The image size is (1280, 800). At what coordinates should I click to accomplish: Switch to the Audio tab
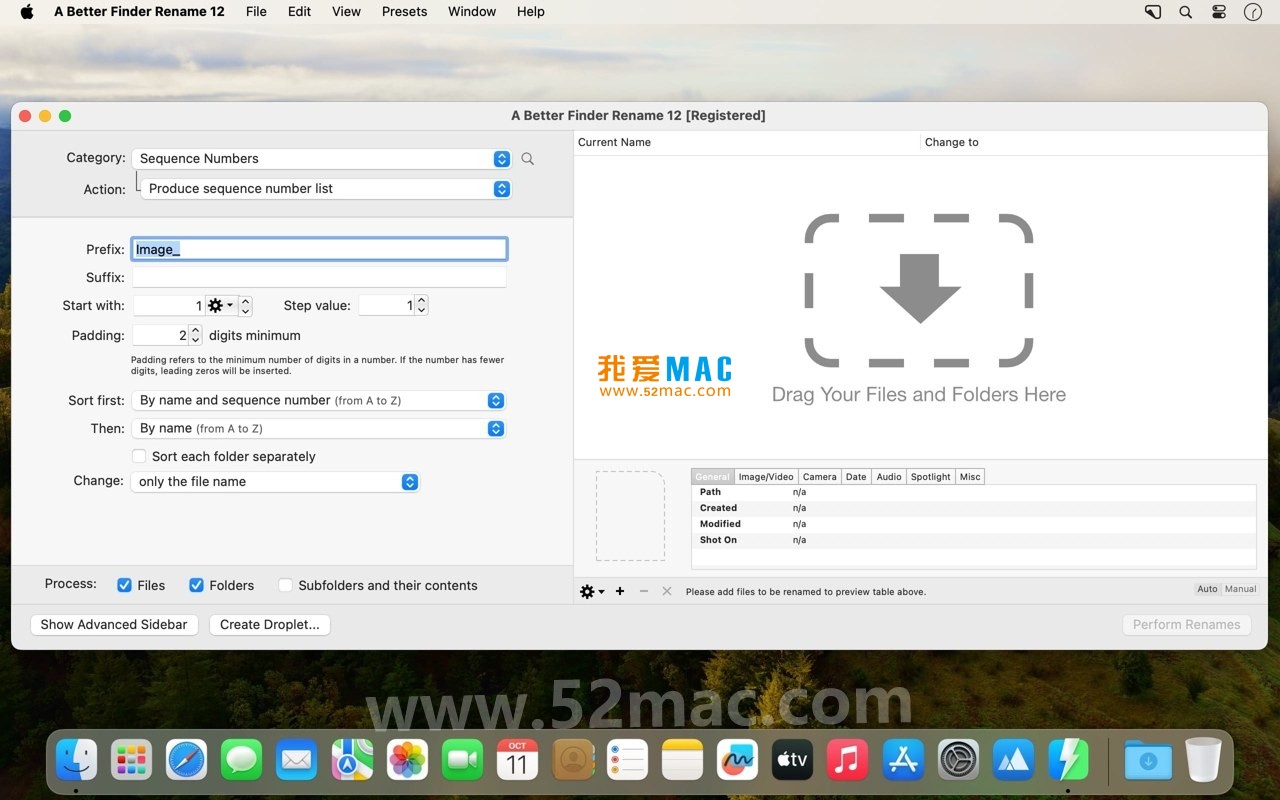pos(889,477)
